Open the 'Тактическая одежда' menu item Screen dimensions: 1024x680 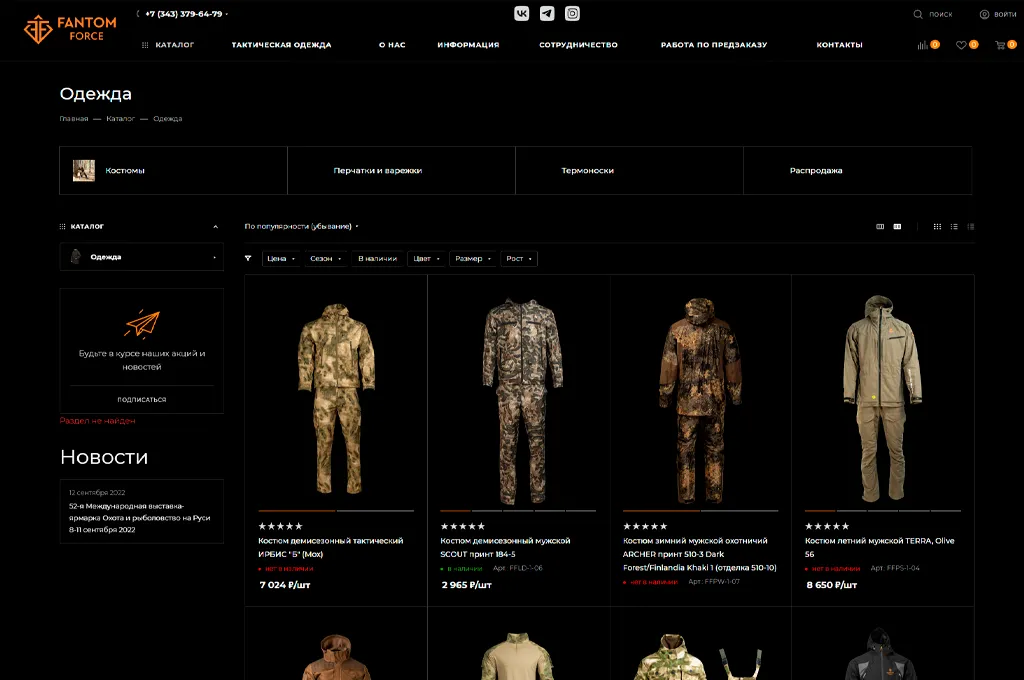[281, 45]
